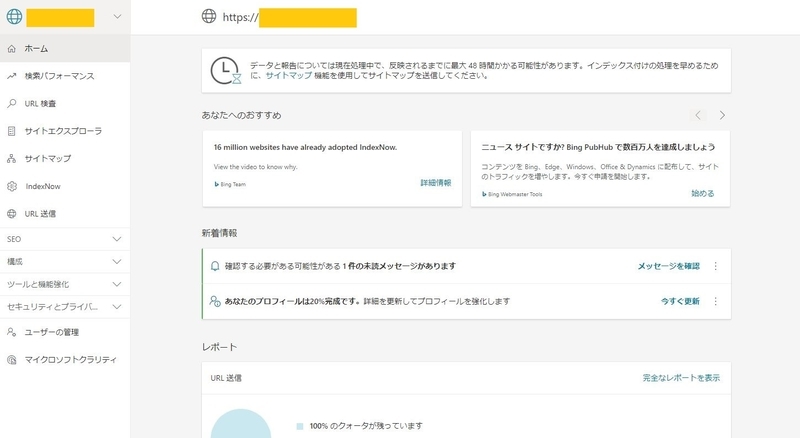Open 検索パフォーマンス page
This screenshot has height=438, width=800.
(65, 76)
